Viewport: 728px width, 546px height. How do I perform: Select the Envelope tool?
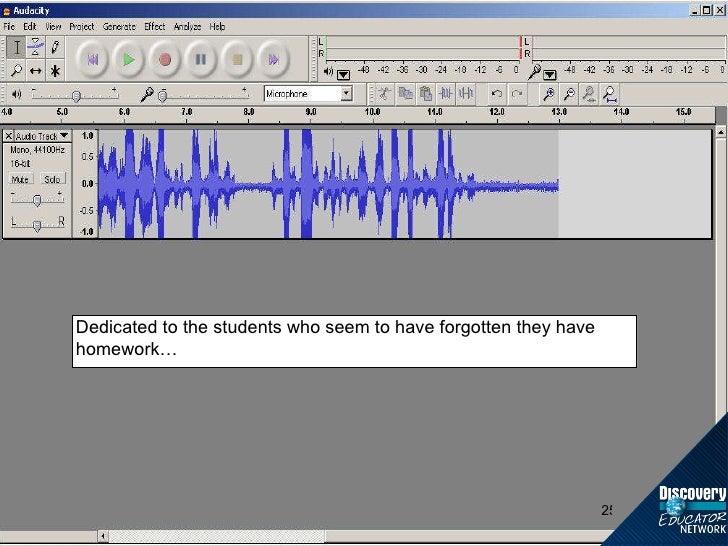(35, 48)
